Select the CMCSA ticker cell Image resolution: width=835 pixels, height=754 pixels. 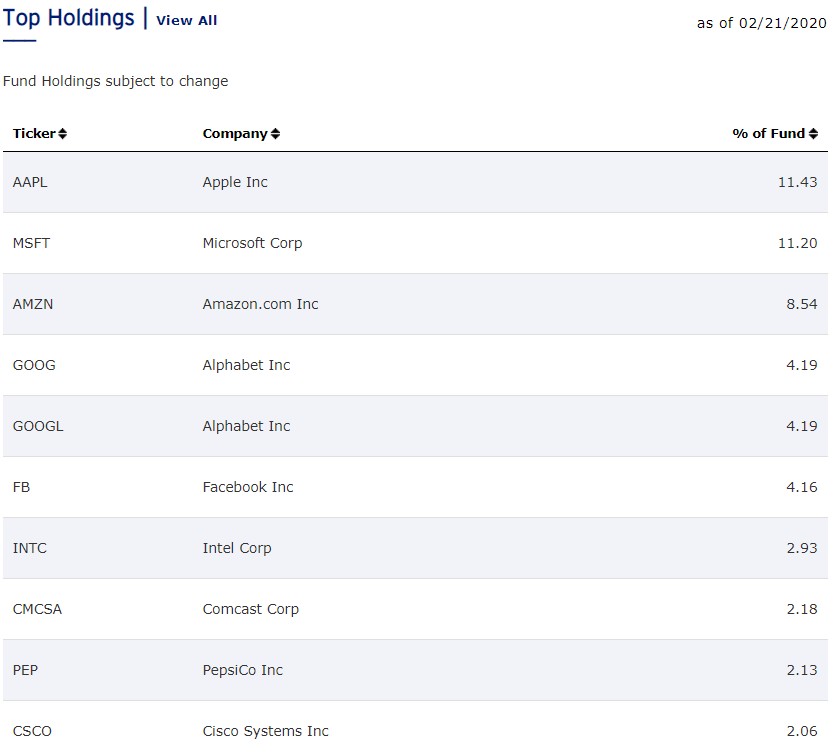(x=37, y=609)
